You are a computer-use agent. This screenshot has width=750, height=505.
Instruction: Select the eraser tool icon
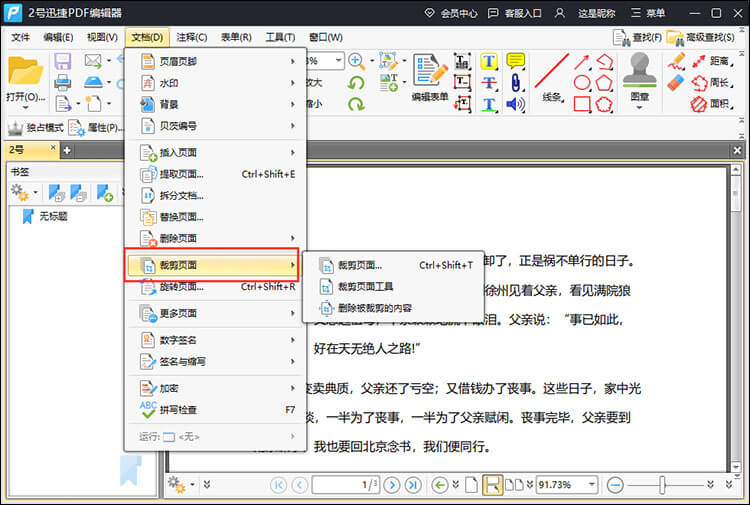click(x=676, y=83)
